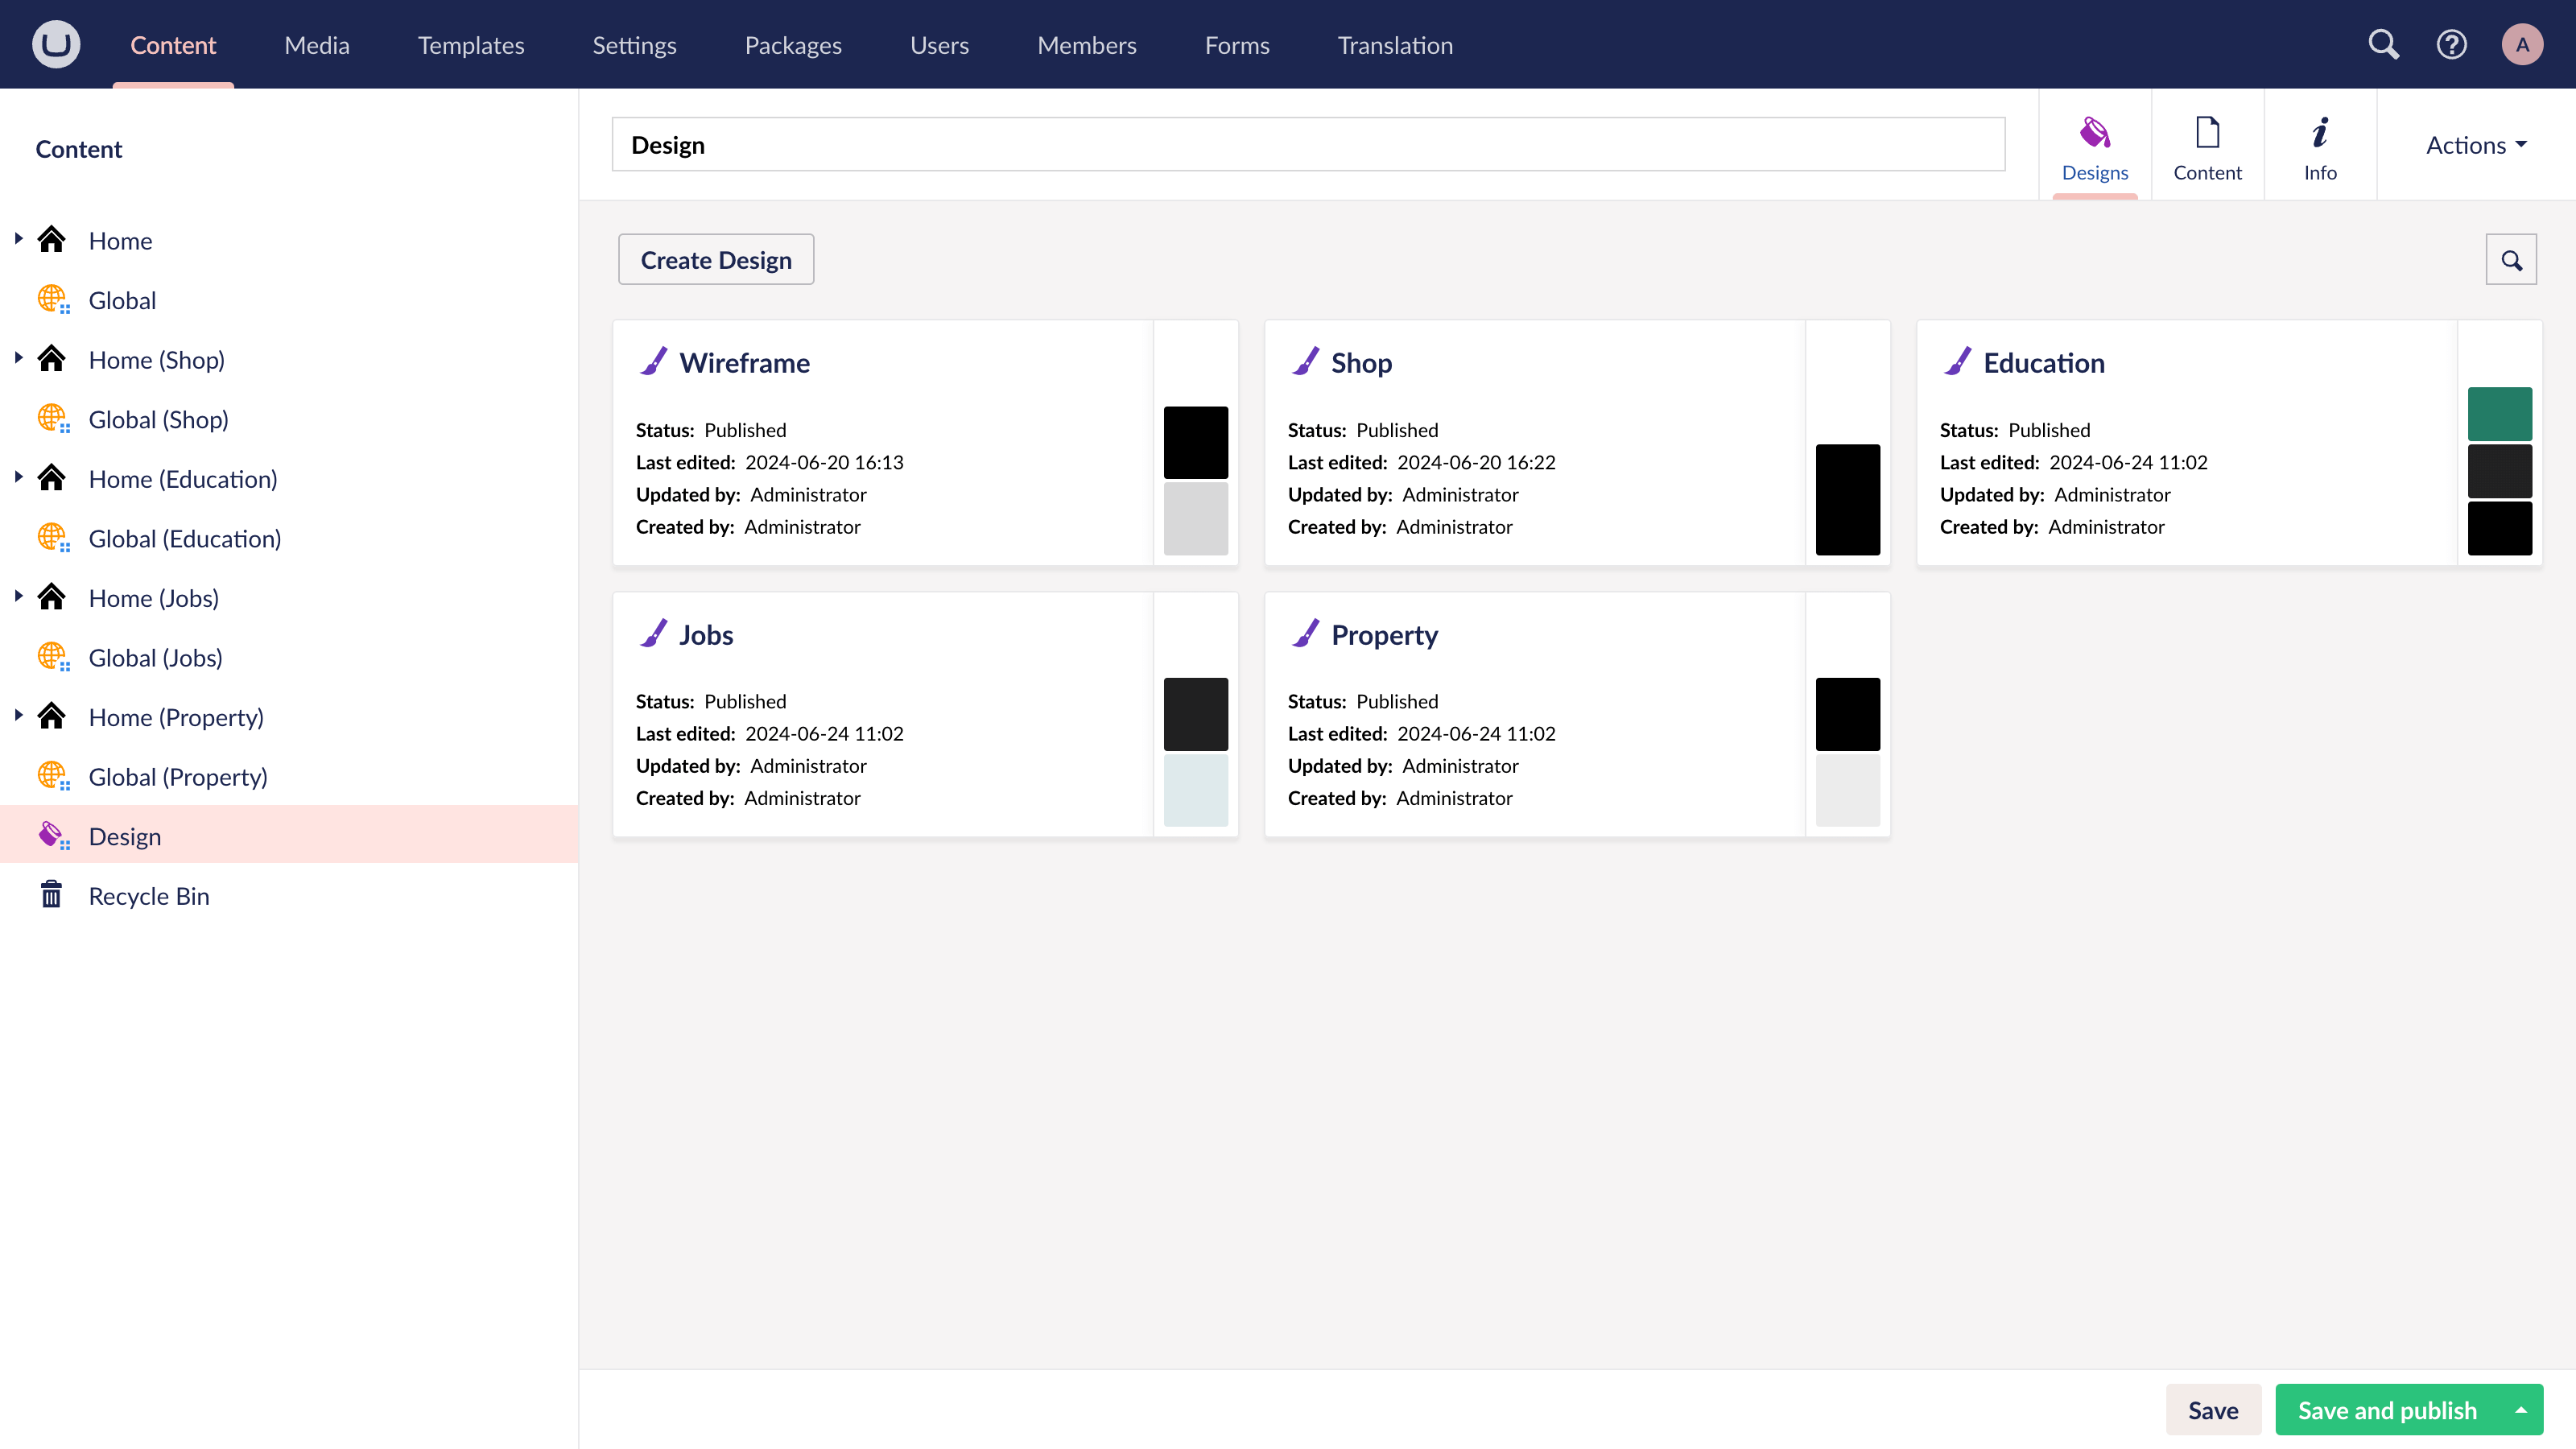Click the Design name input field
The height and width of the screenshot is (1449, 2576).
1300,143
